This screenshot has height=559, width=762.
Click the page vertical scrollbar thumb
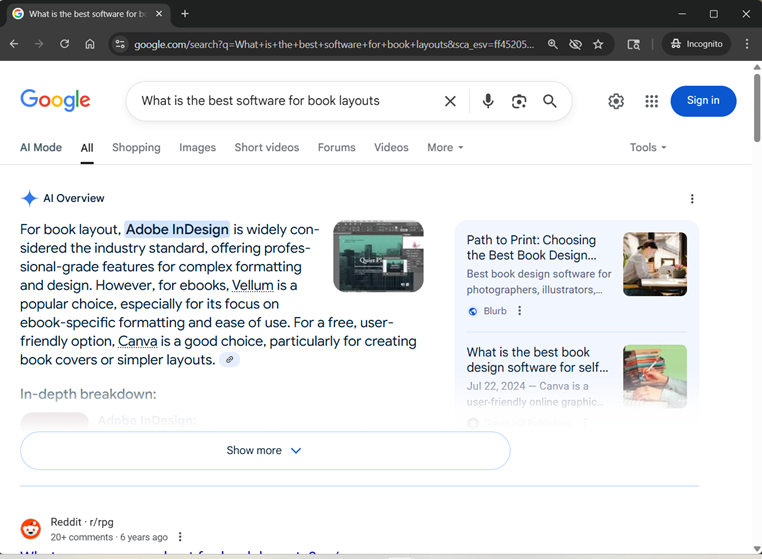point(757,107)
